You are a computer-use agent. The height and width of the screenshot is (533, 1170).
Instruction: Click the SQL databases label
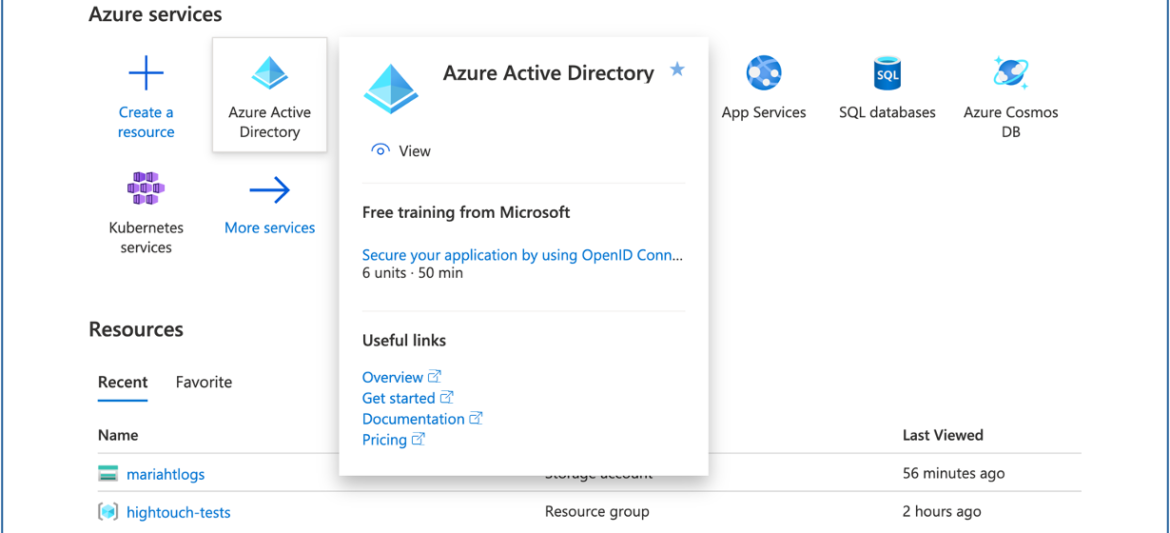pyautogui.click(x=887, y=113)
